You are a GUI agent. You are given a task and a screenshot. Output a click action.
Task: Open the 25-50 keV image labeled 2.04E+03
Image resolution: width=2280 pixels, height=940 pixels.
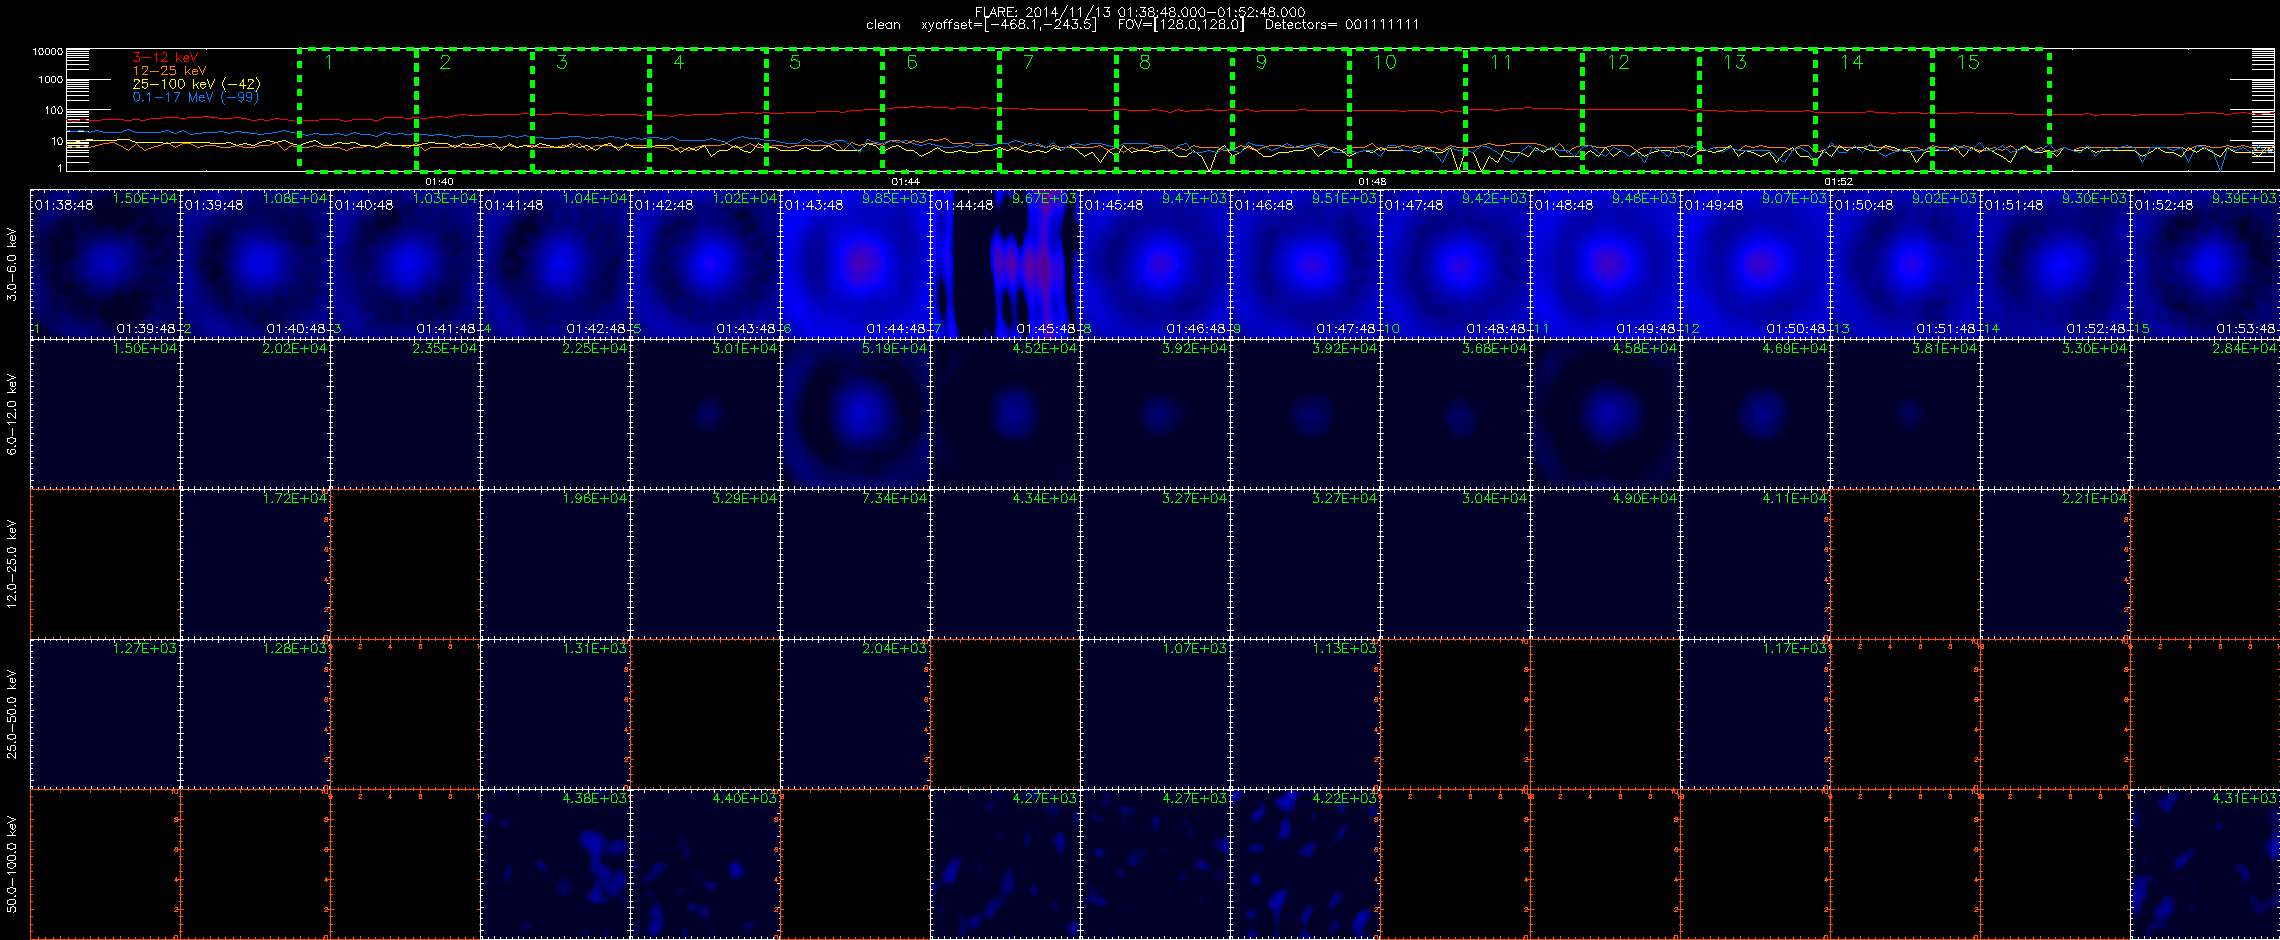855,714
